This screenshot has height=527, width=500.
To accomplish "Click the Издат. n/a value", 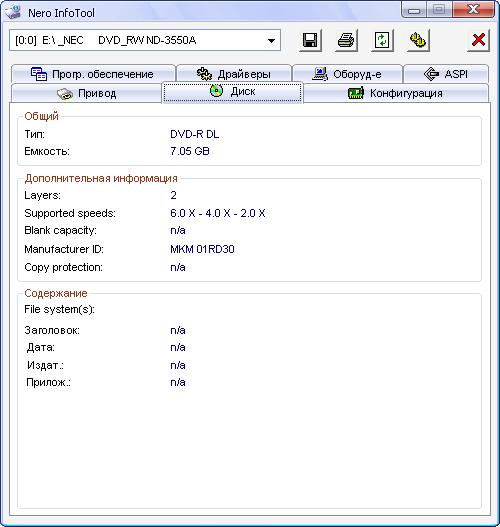I will (178, 365).
